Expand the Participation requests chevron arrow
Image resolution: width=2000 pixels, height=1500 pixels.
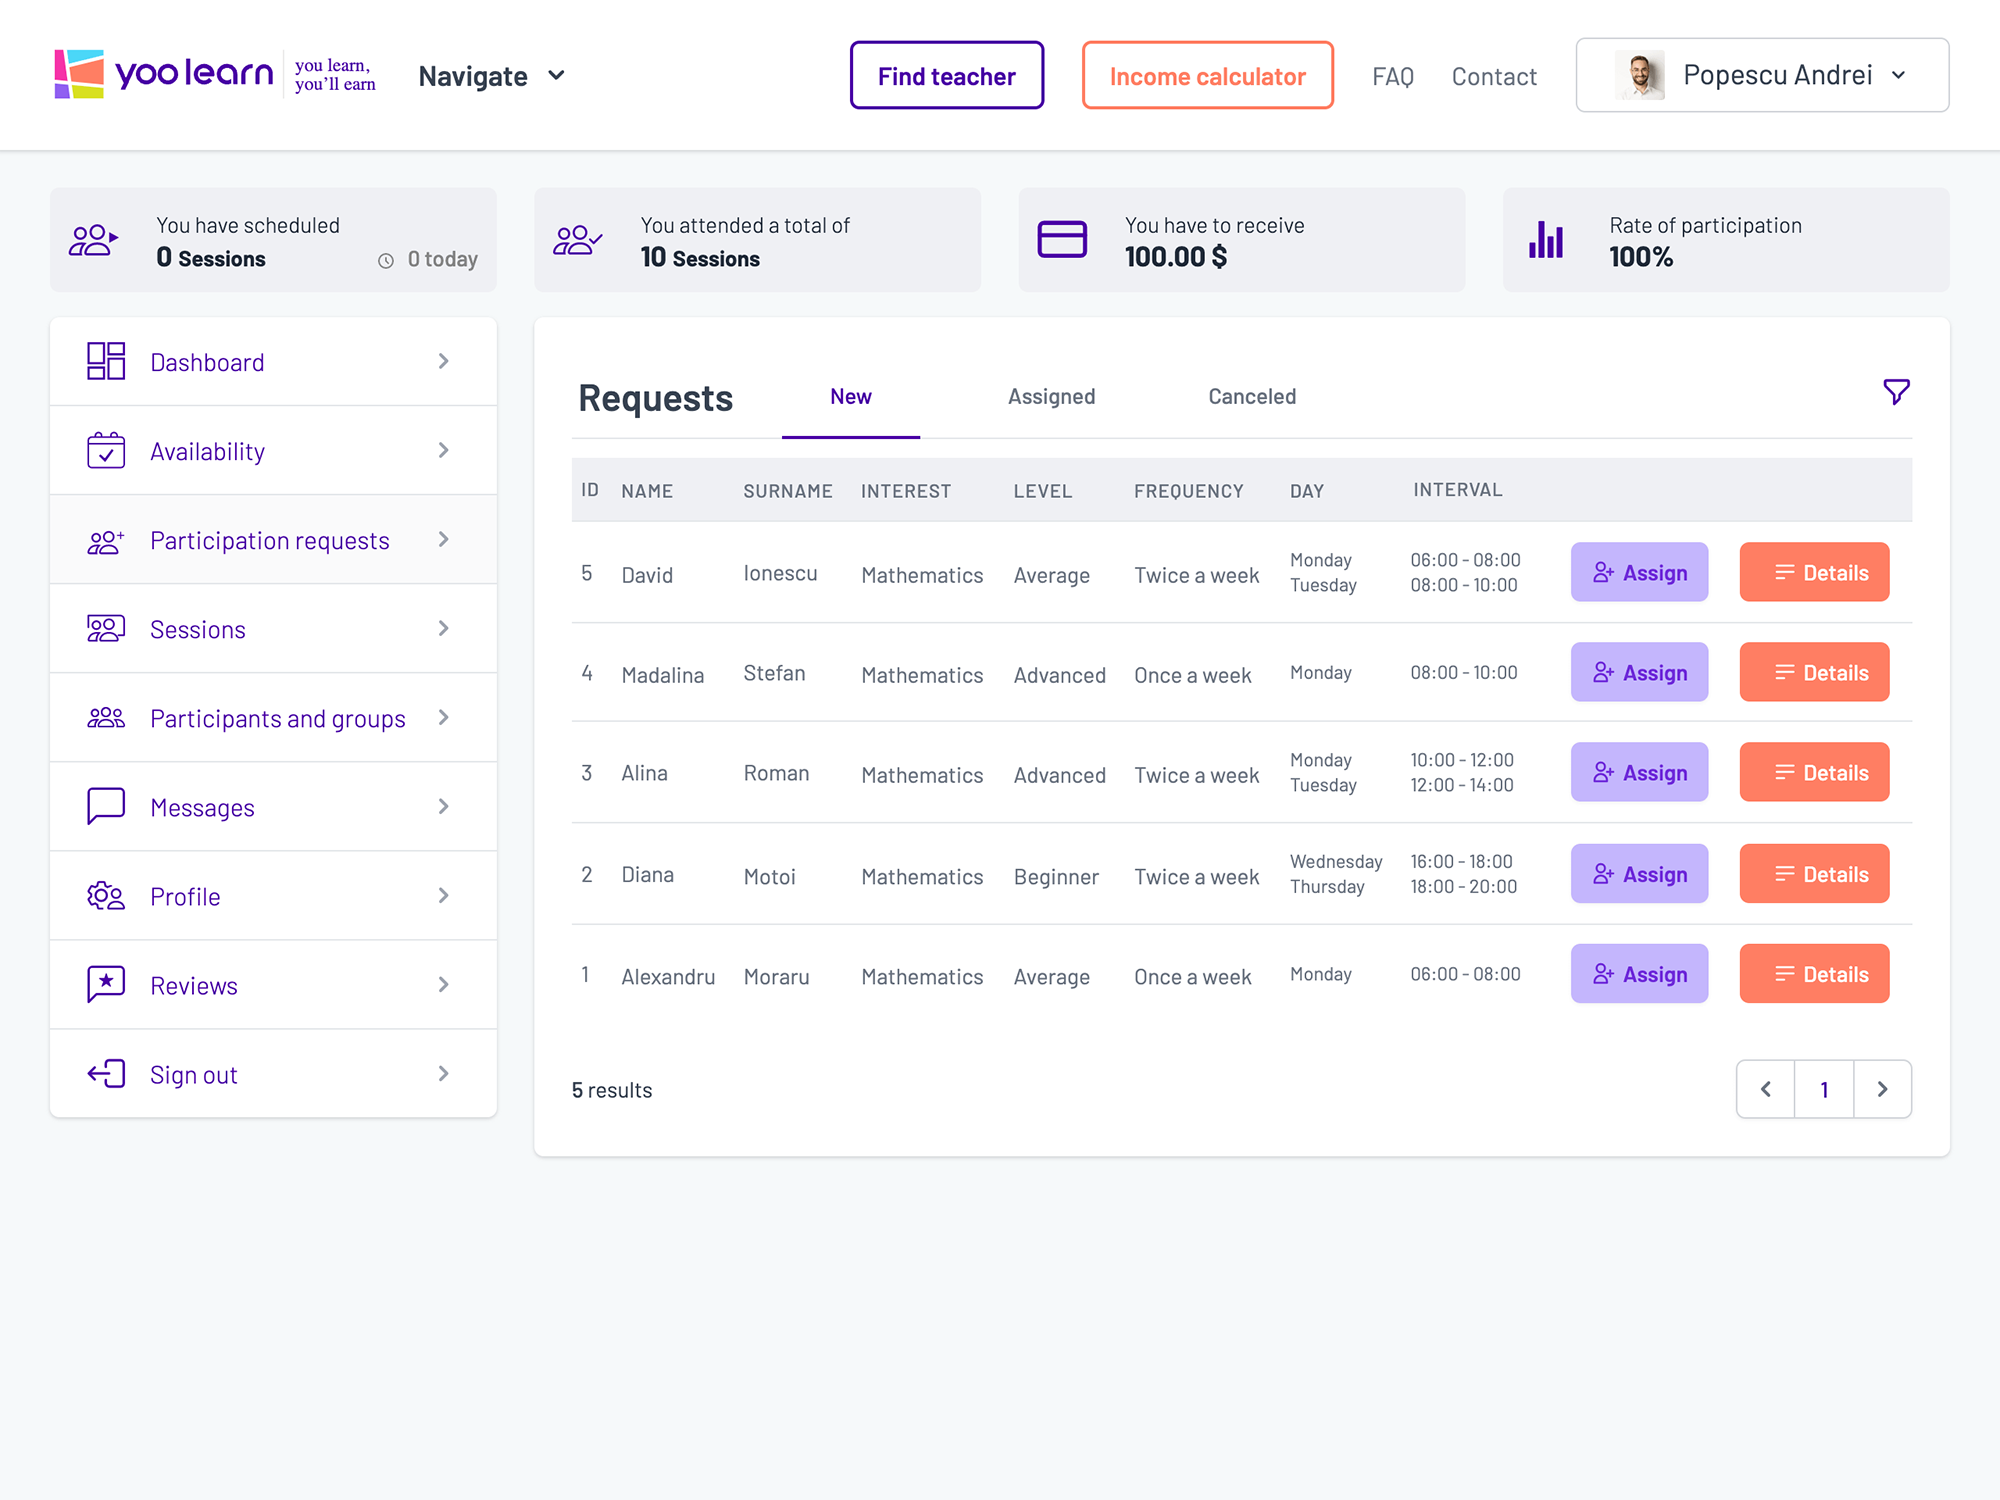click(x=444, y=539)
